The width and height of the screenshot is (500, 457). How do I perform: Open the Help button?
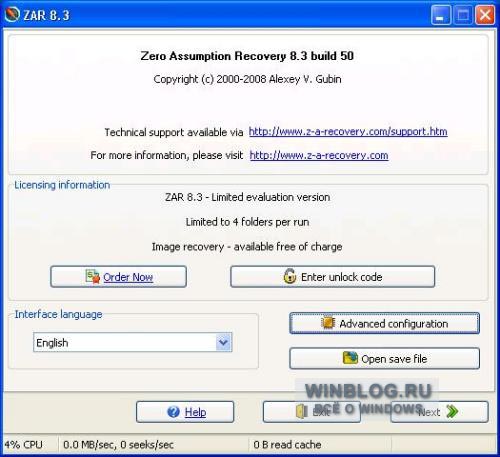(185, 412)
